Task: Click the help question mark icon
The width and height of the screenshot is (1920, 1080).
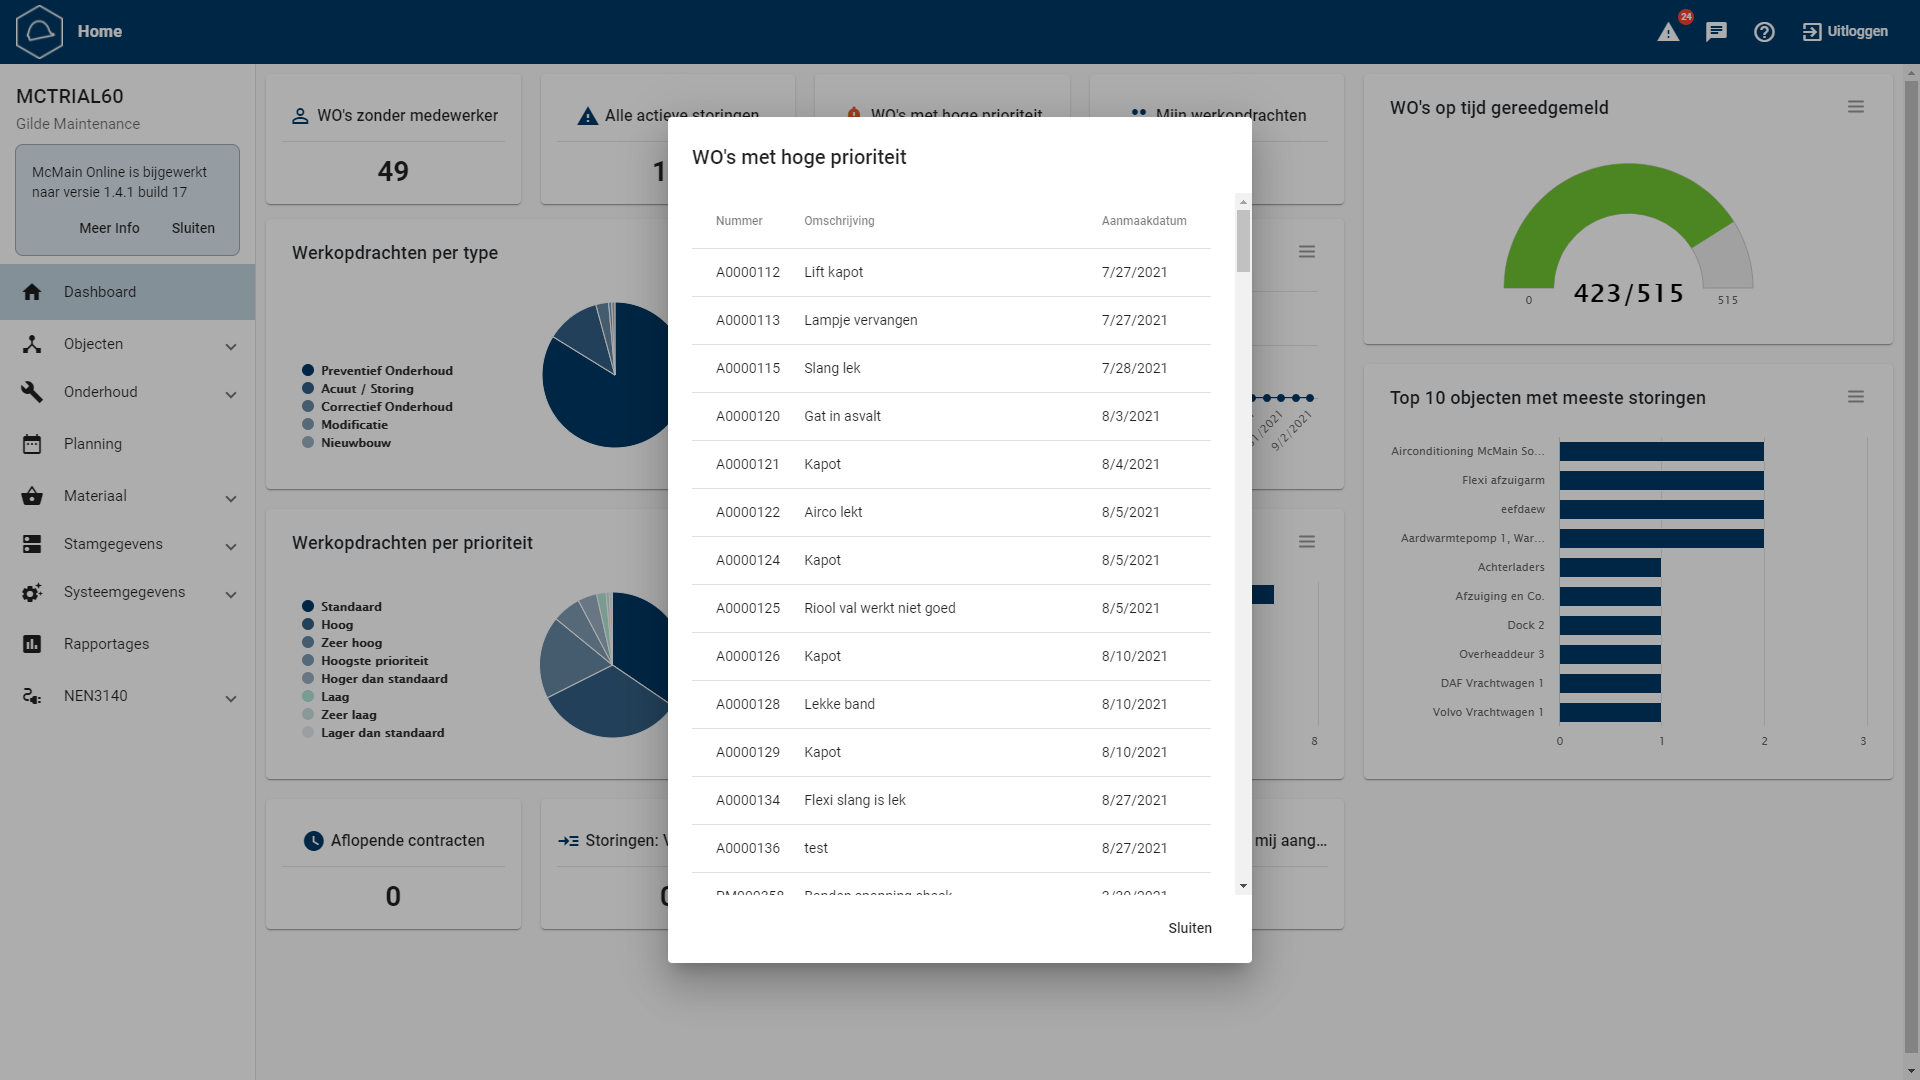Action: 1764,32
